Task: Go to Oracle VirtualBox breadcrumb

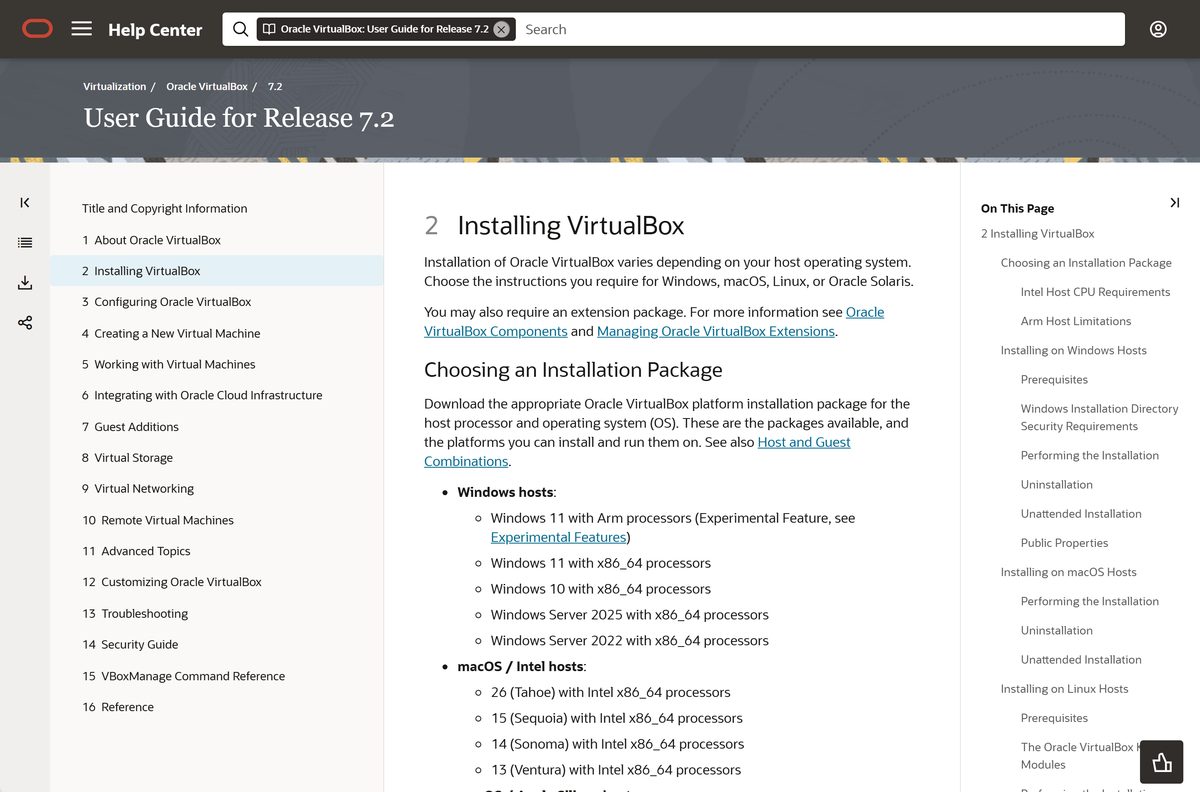Action: tap(207, 87)
